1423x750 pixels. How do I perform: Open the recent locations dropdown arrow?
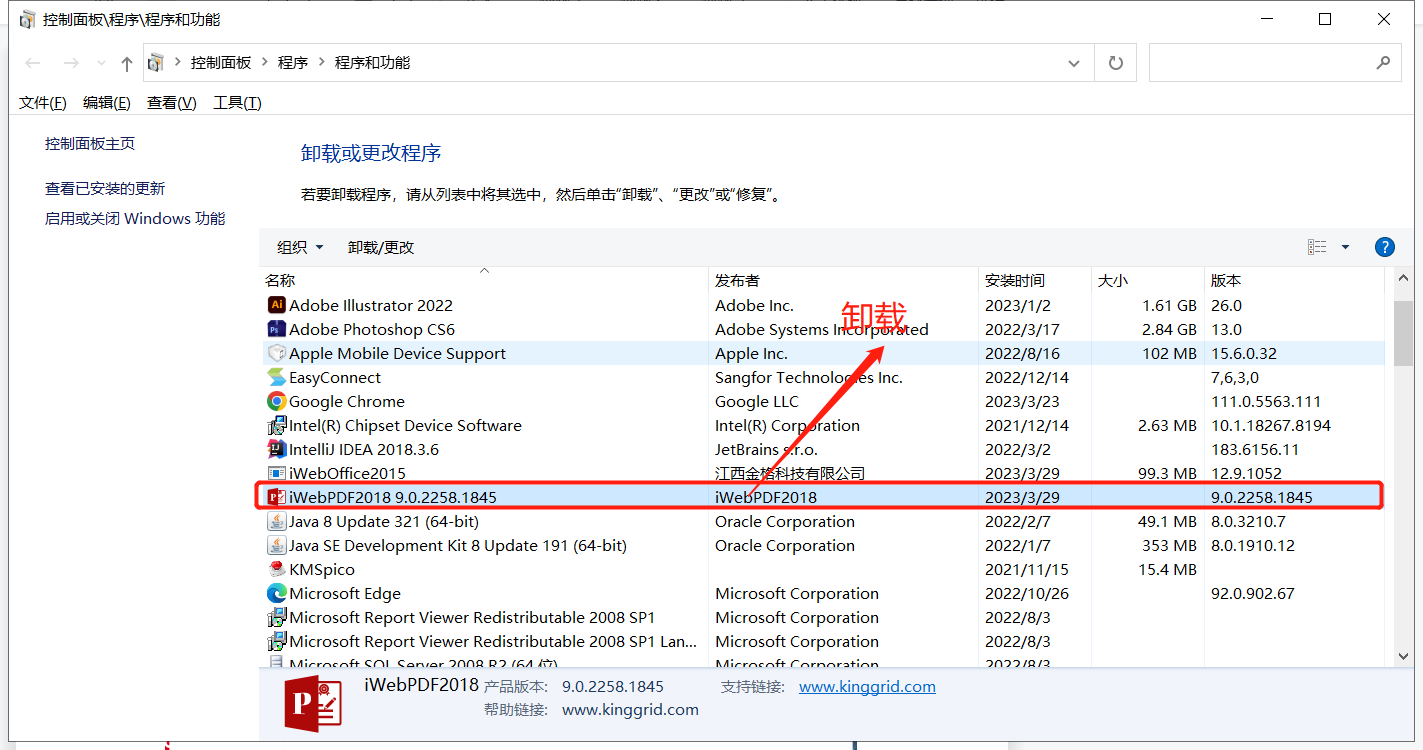pos(101,64)
